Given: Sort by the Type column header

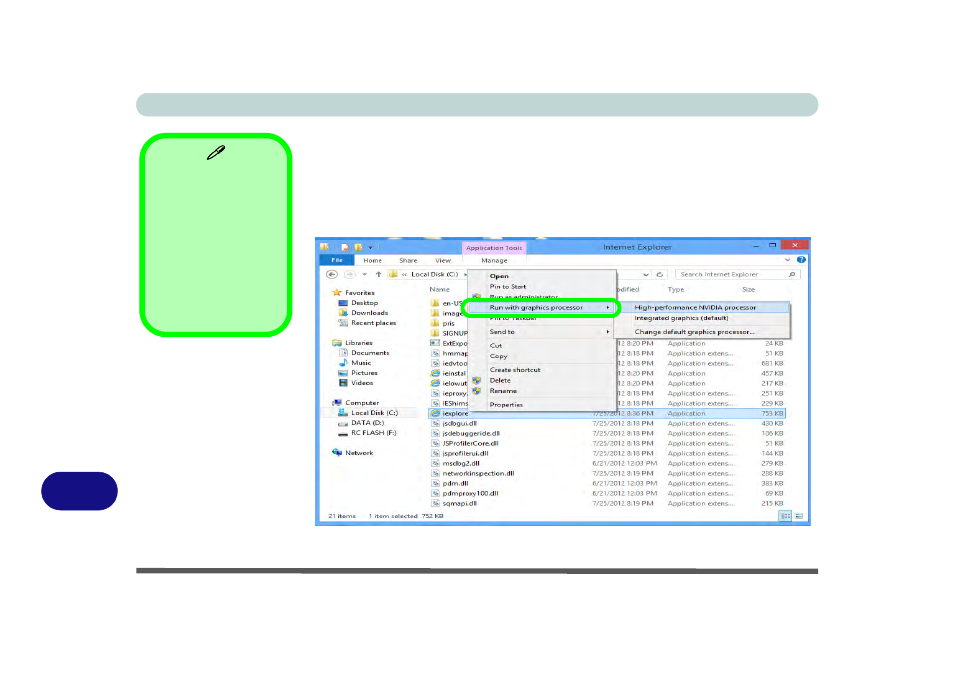Looking at the screenshot, I should 675,290.
